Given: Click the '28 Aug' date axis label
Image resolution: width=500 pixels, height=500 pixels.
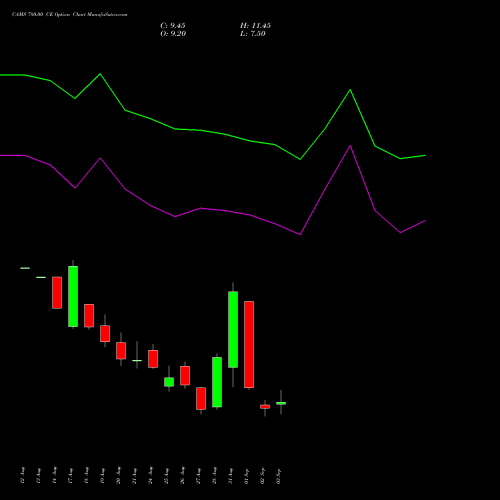Looking at the screenshot, I should [x=215, y=476].
